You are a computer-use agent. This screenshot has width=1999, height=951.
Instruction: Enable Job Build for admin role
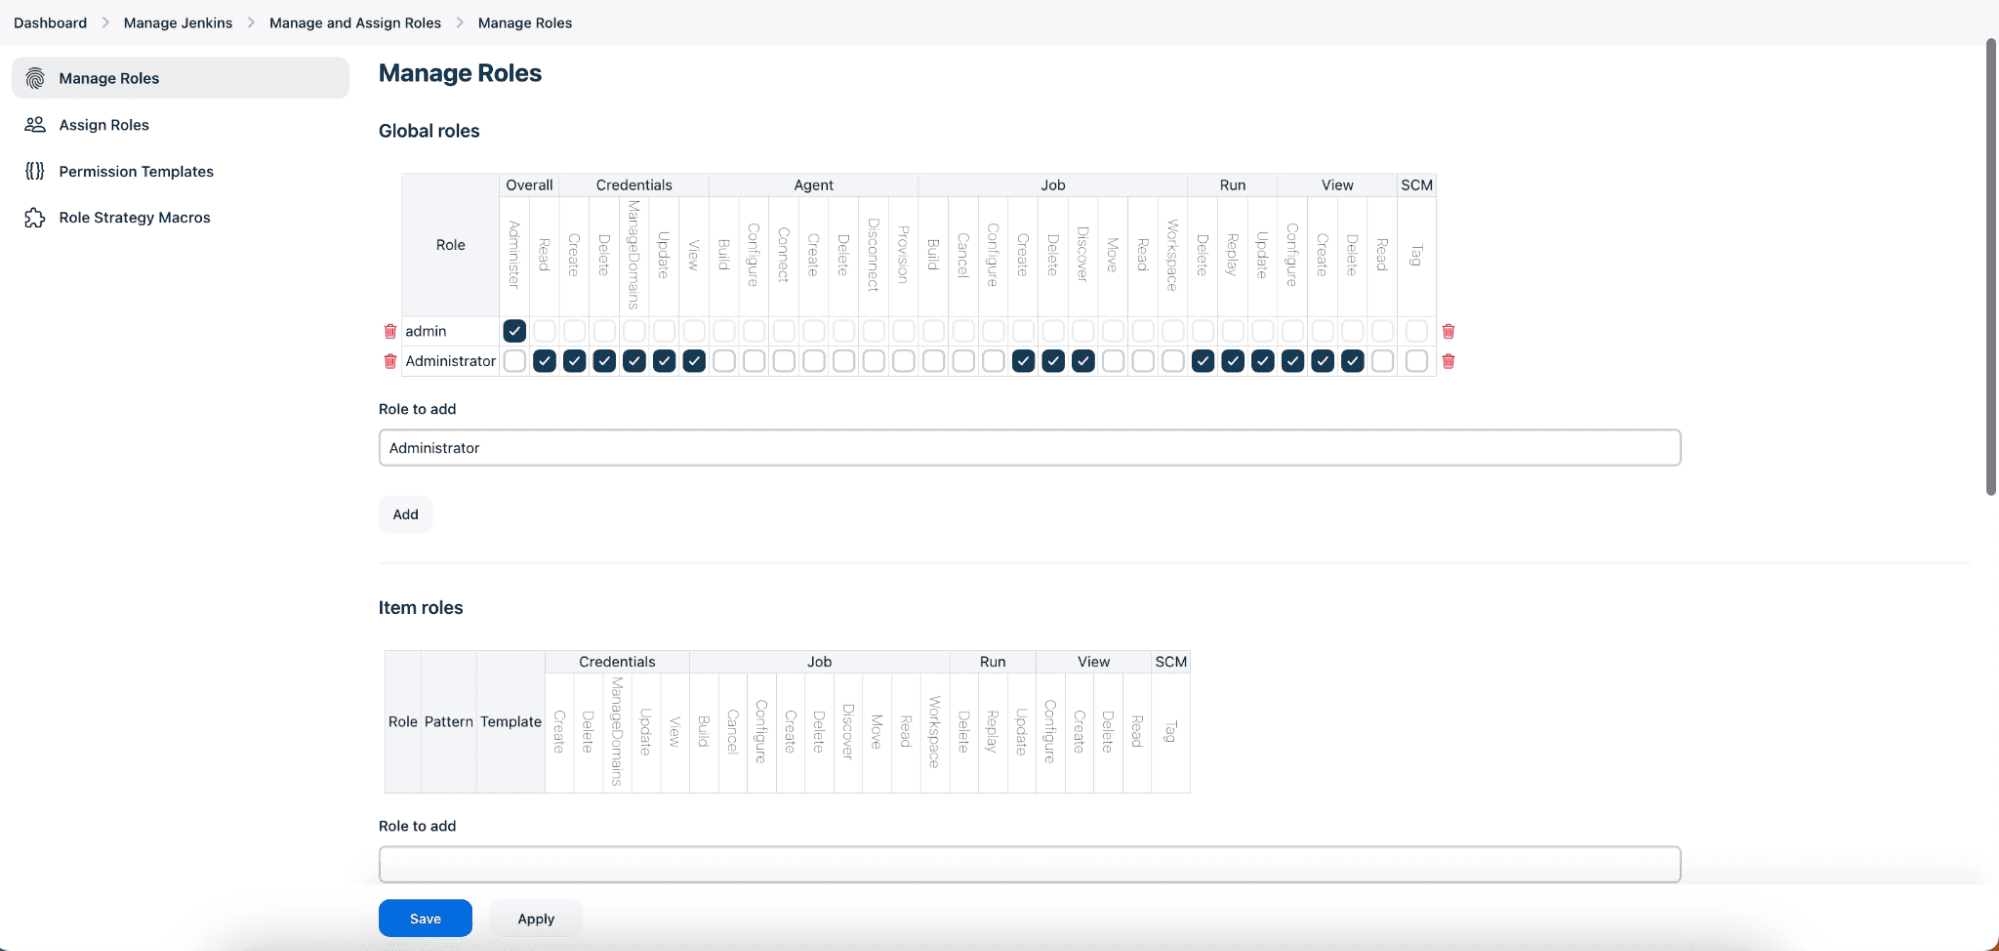[x=933, y=331]
